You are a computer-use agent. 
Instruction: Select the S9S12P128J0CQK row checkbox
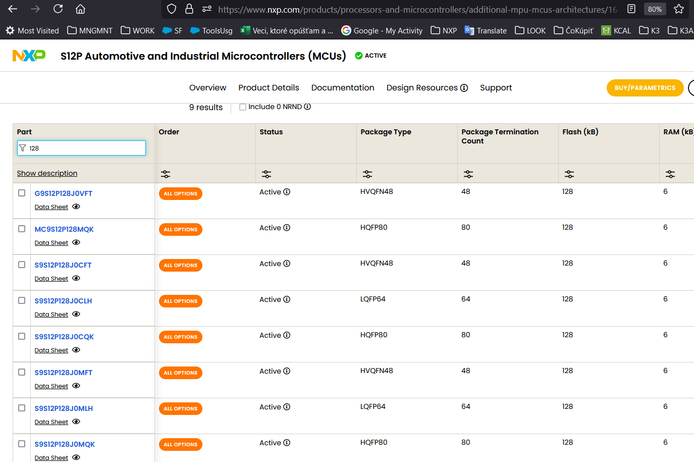[x=22, y=336]
